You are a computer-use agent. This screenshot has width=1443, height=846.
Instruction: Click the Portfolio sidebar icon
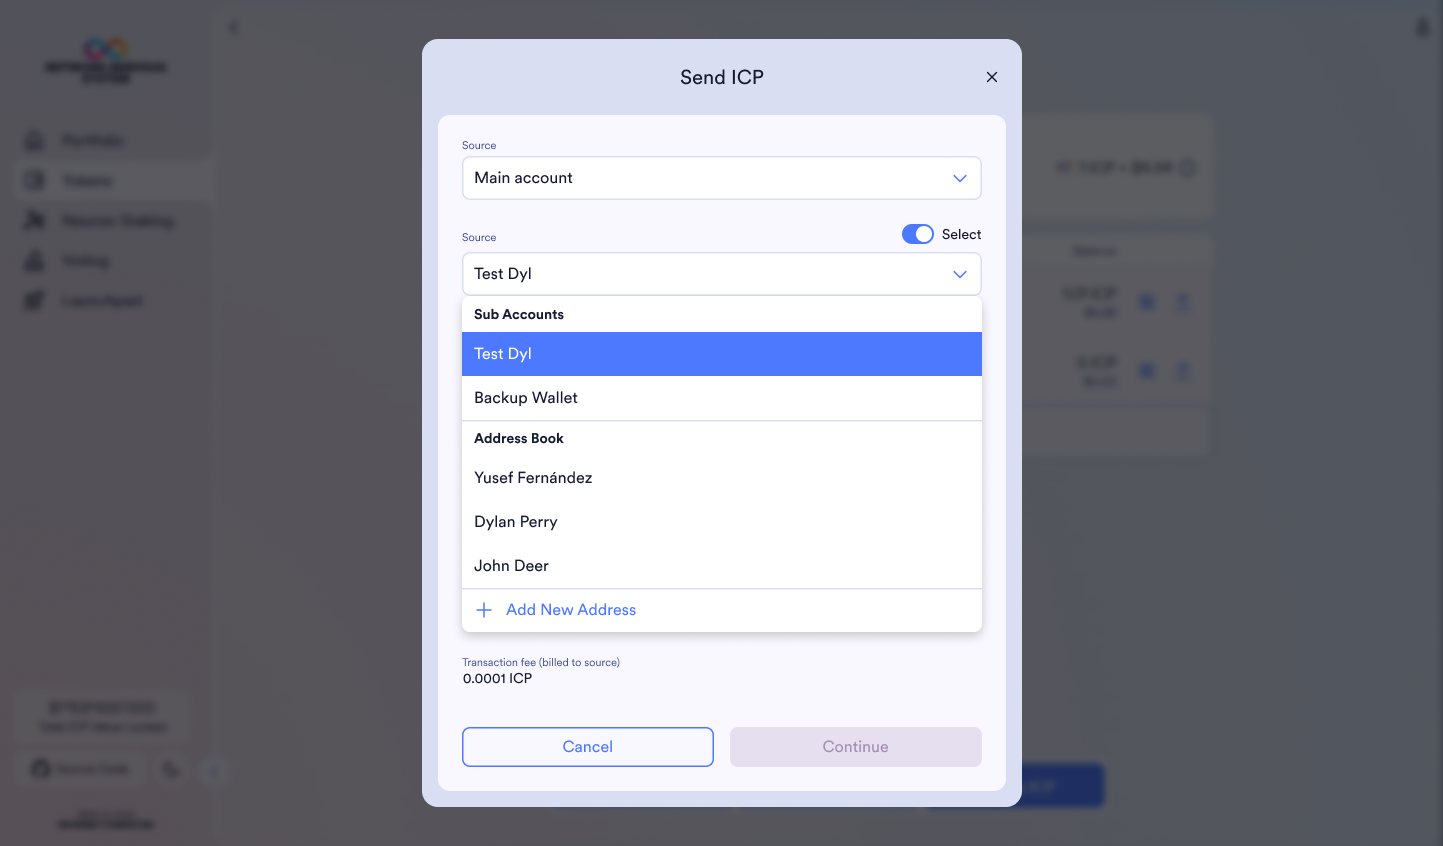click(x=35, y=140)
